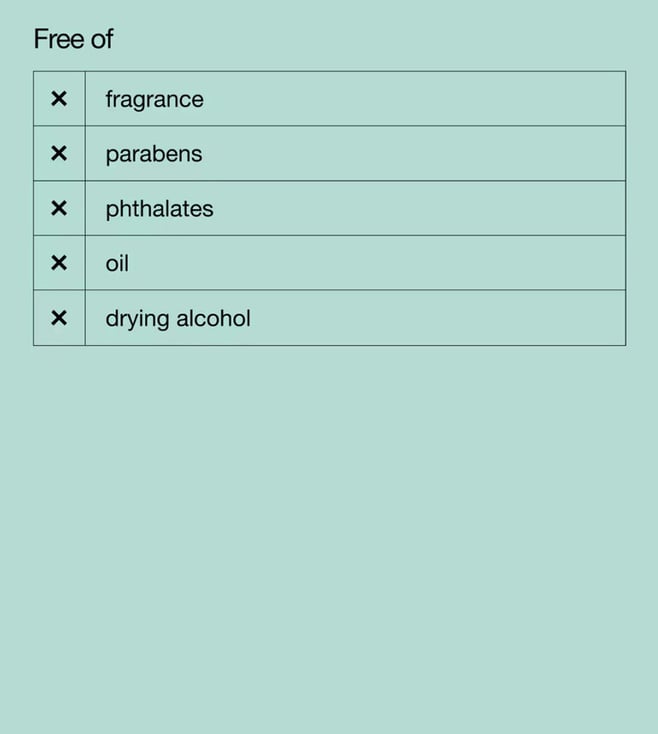The height and width of the screenshot is (734, 658).
Task: Click blank space right of phthalates text
Action: (419, 208)
